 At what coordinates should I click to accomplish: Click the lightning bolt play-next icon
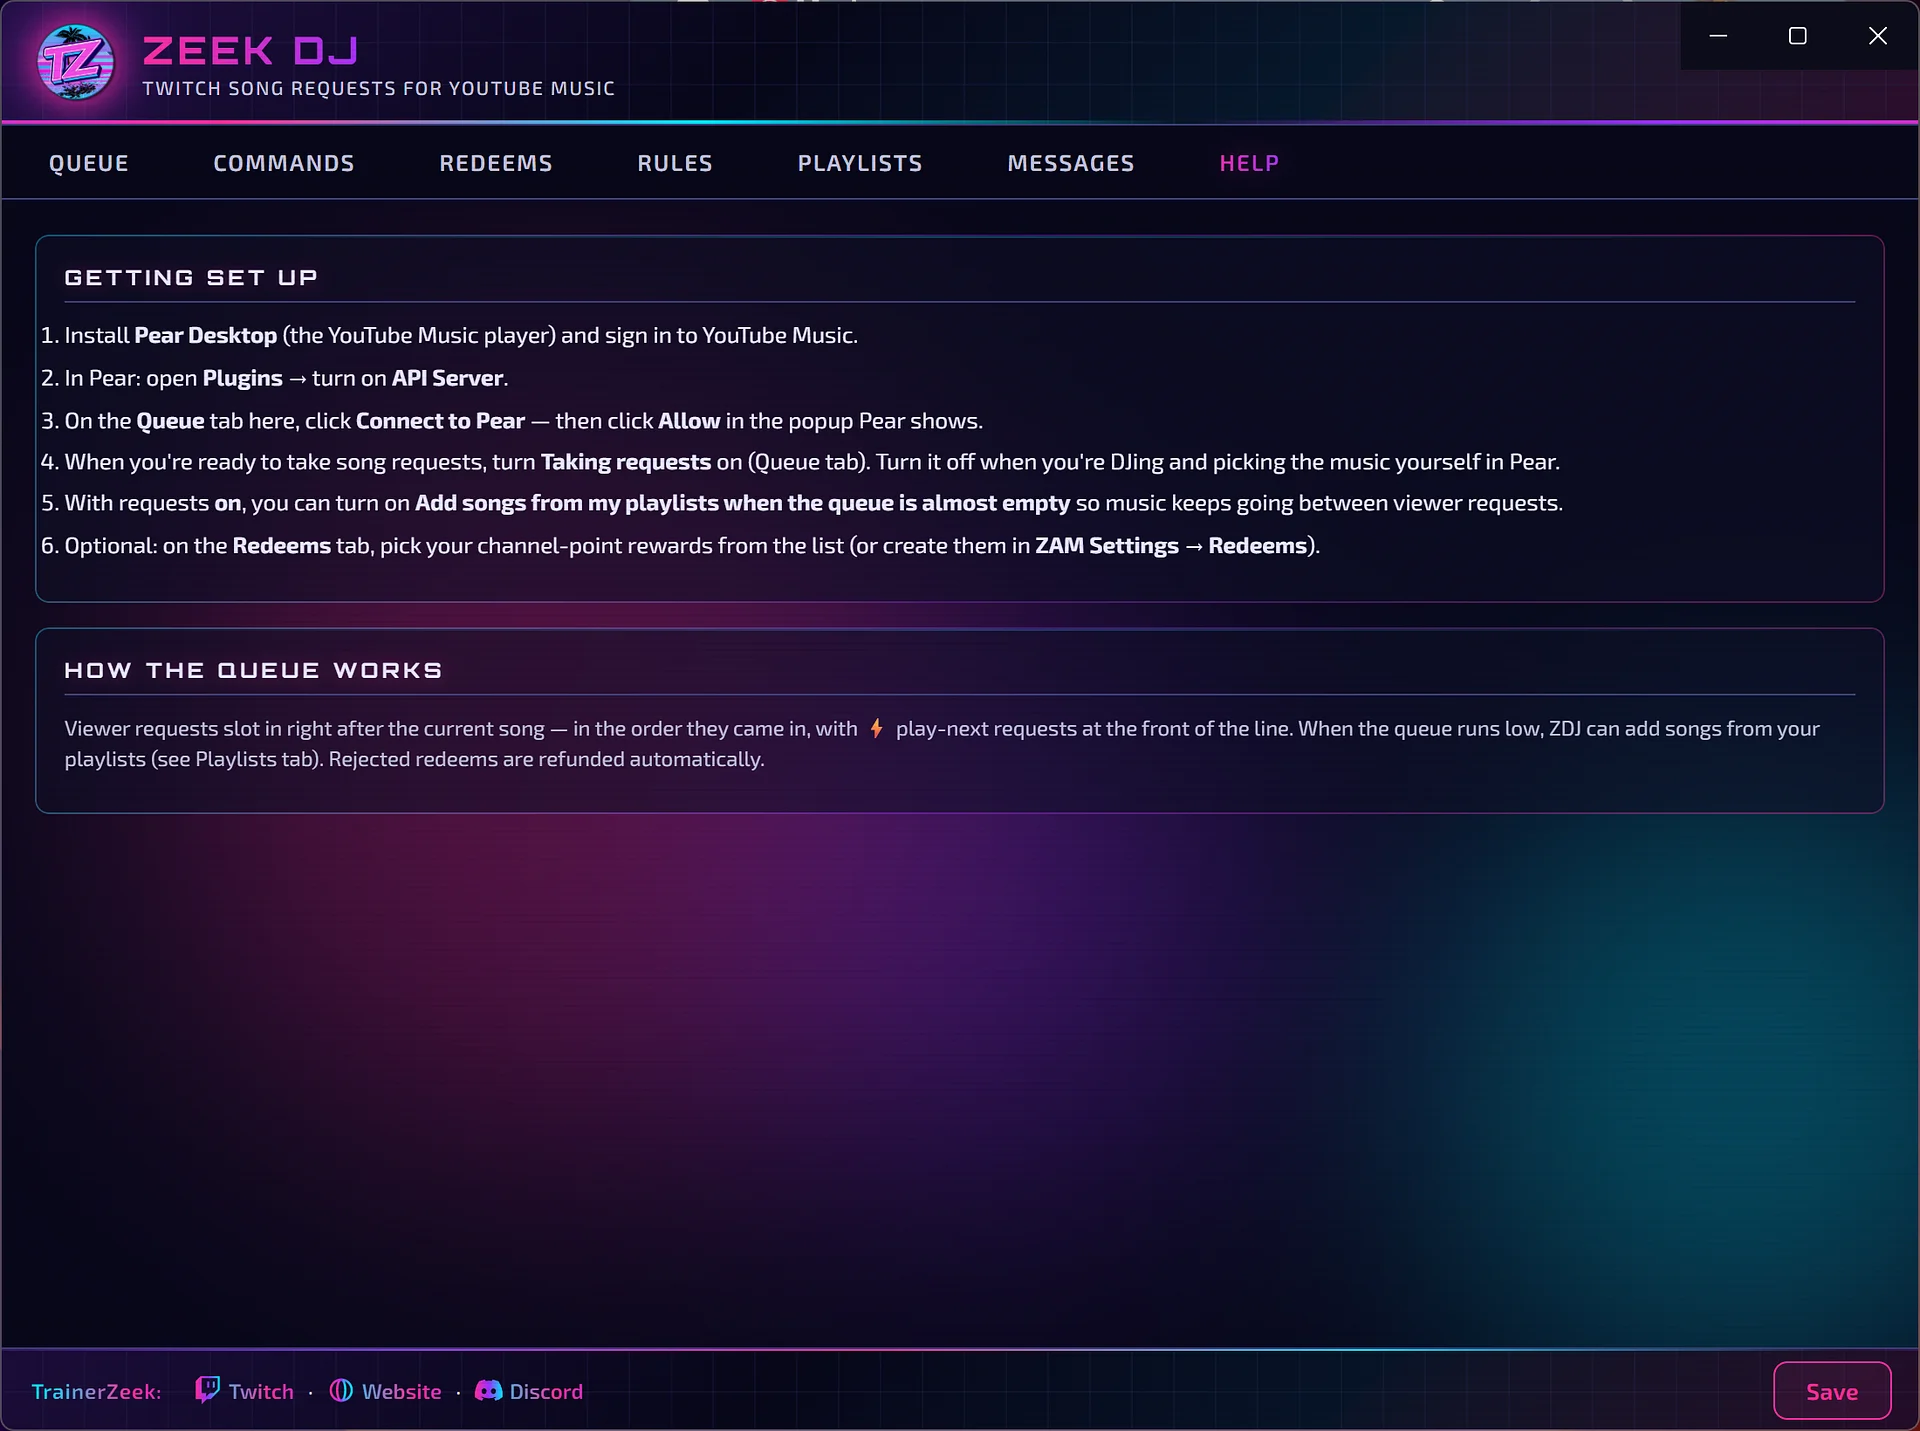[876, 729]
